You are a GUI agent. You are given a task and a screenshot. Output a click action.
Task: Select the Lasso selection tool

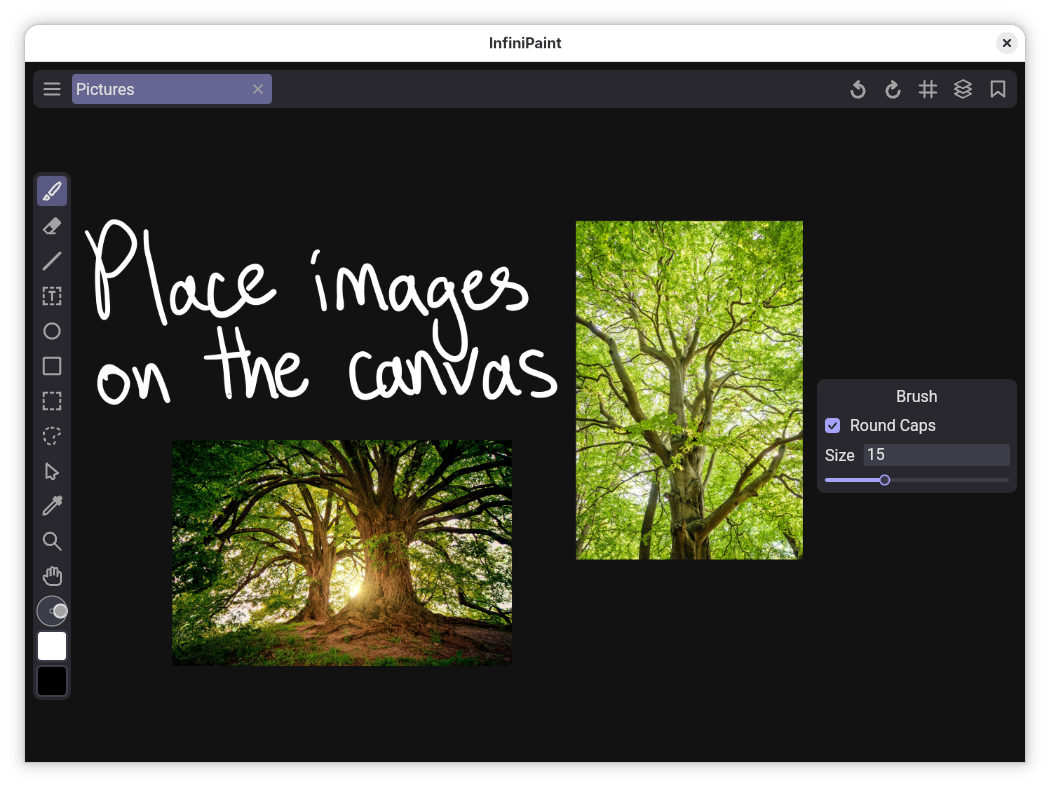[x=52, y=436]
